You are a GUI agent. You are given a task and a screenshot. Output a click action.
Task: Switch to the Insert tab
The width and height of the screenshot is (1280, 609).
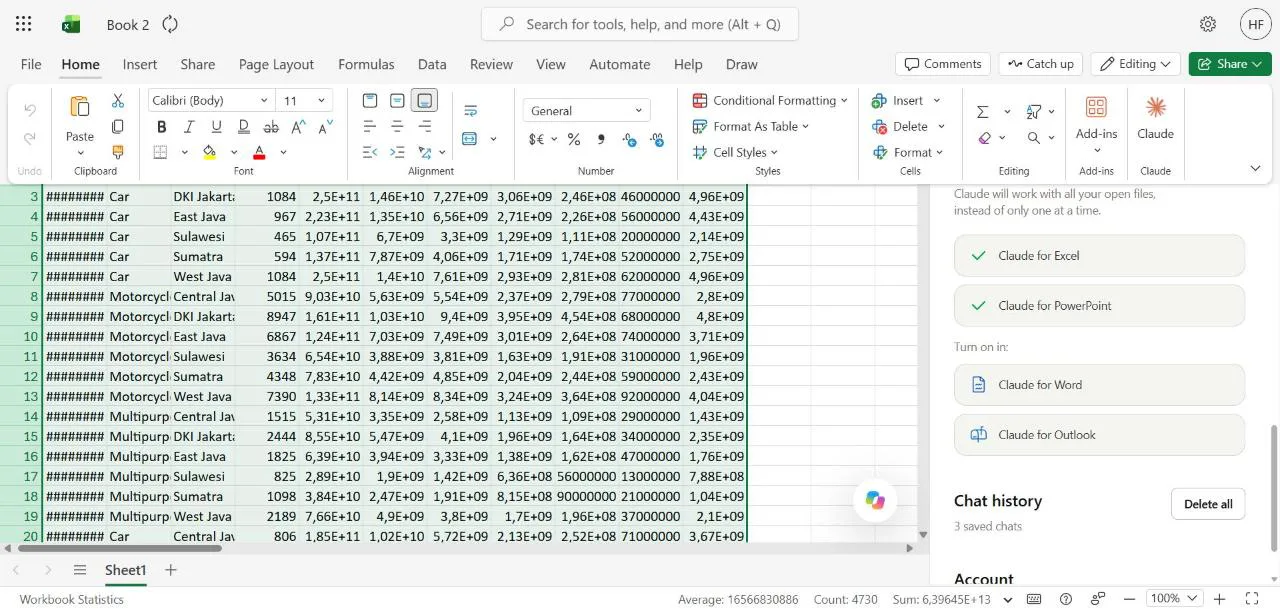tap(140, 64)
